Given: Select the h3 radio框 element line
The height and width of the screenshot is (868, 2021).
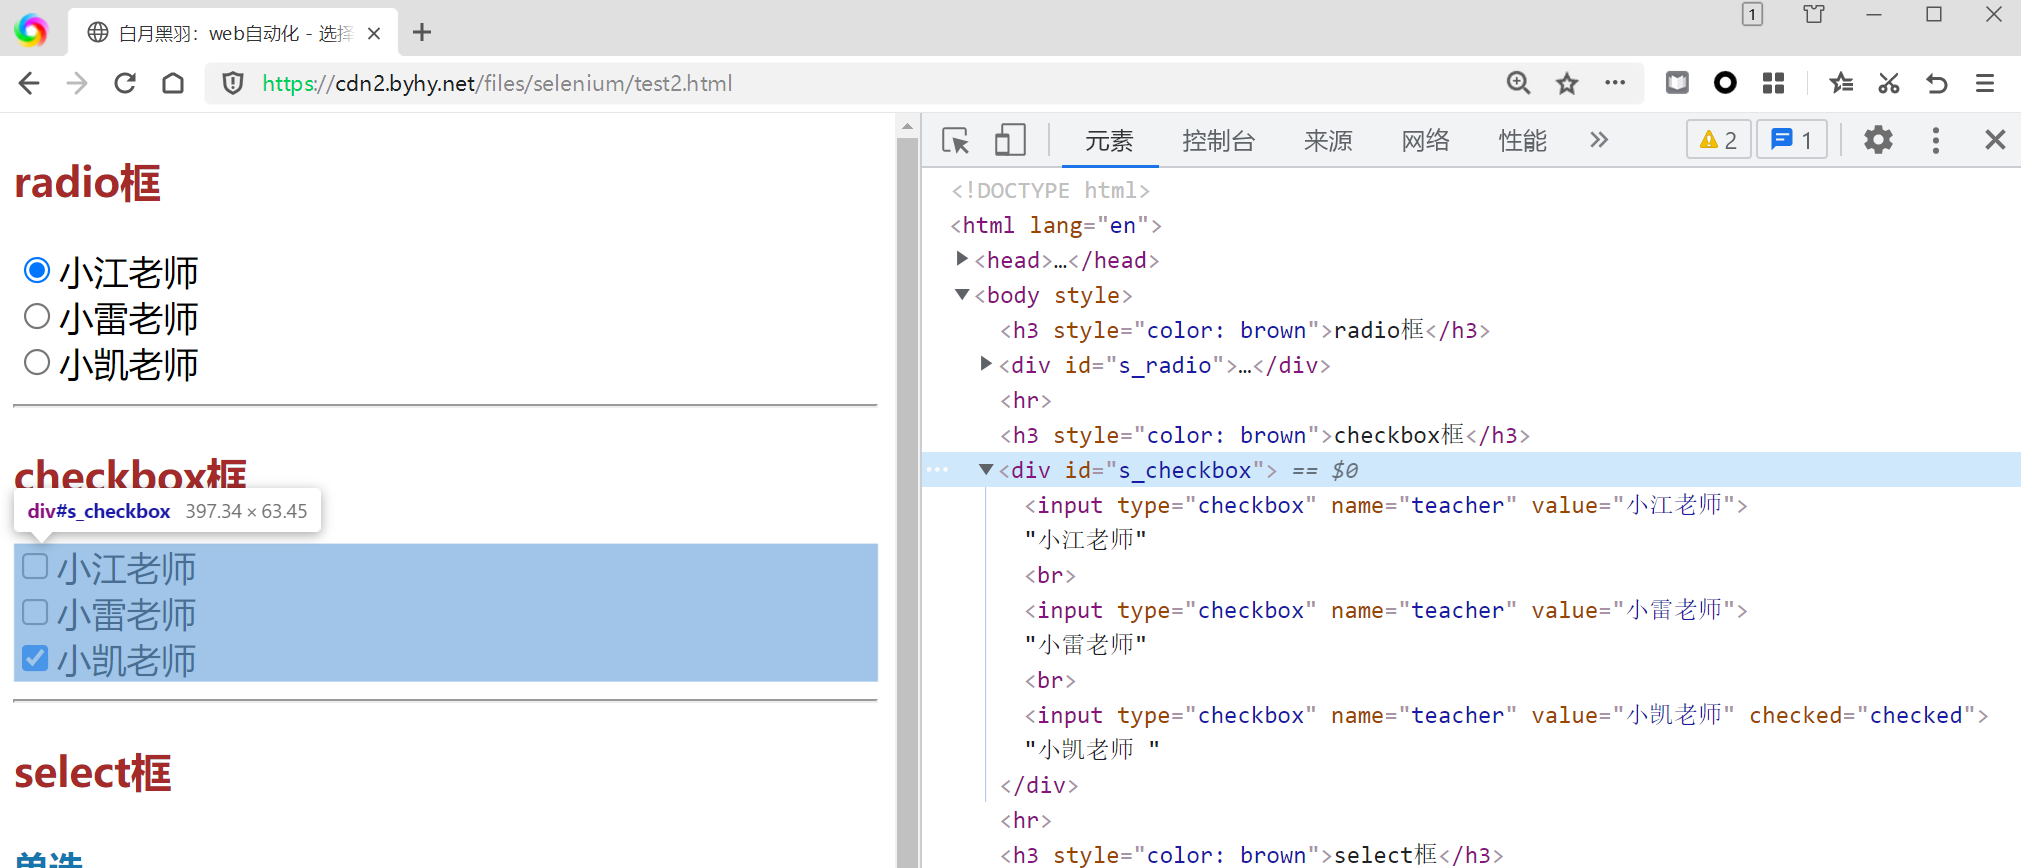Looking at the screenshot, I should click(x=1245, y=330).
